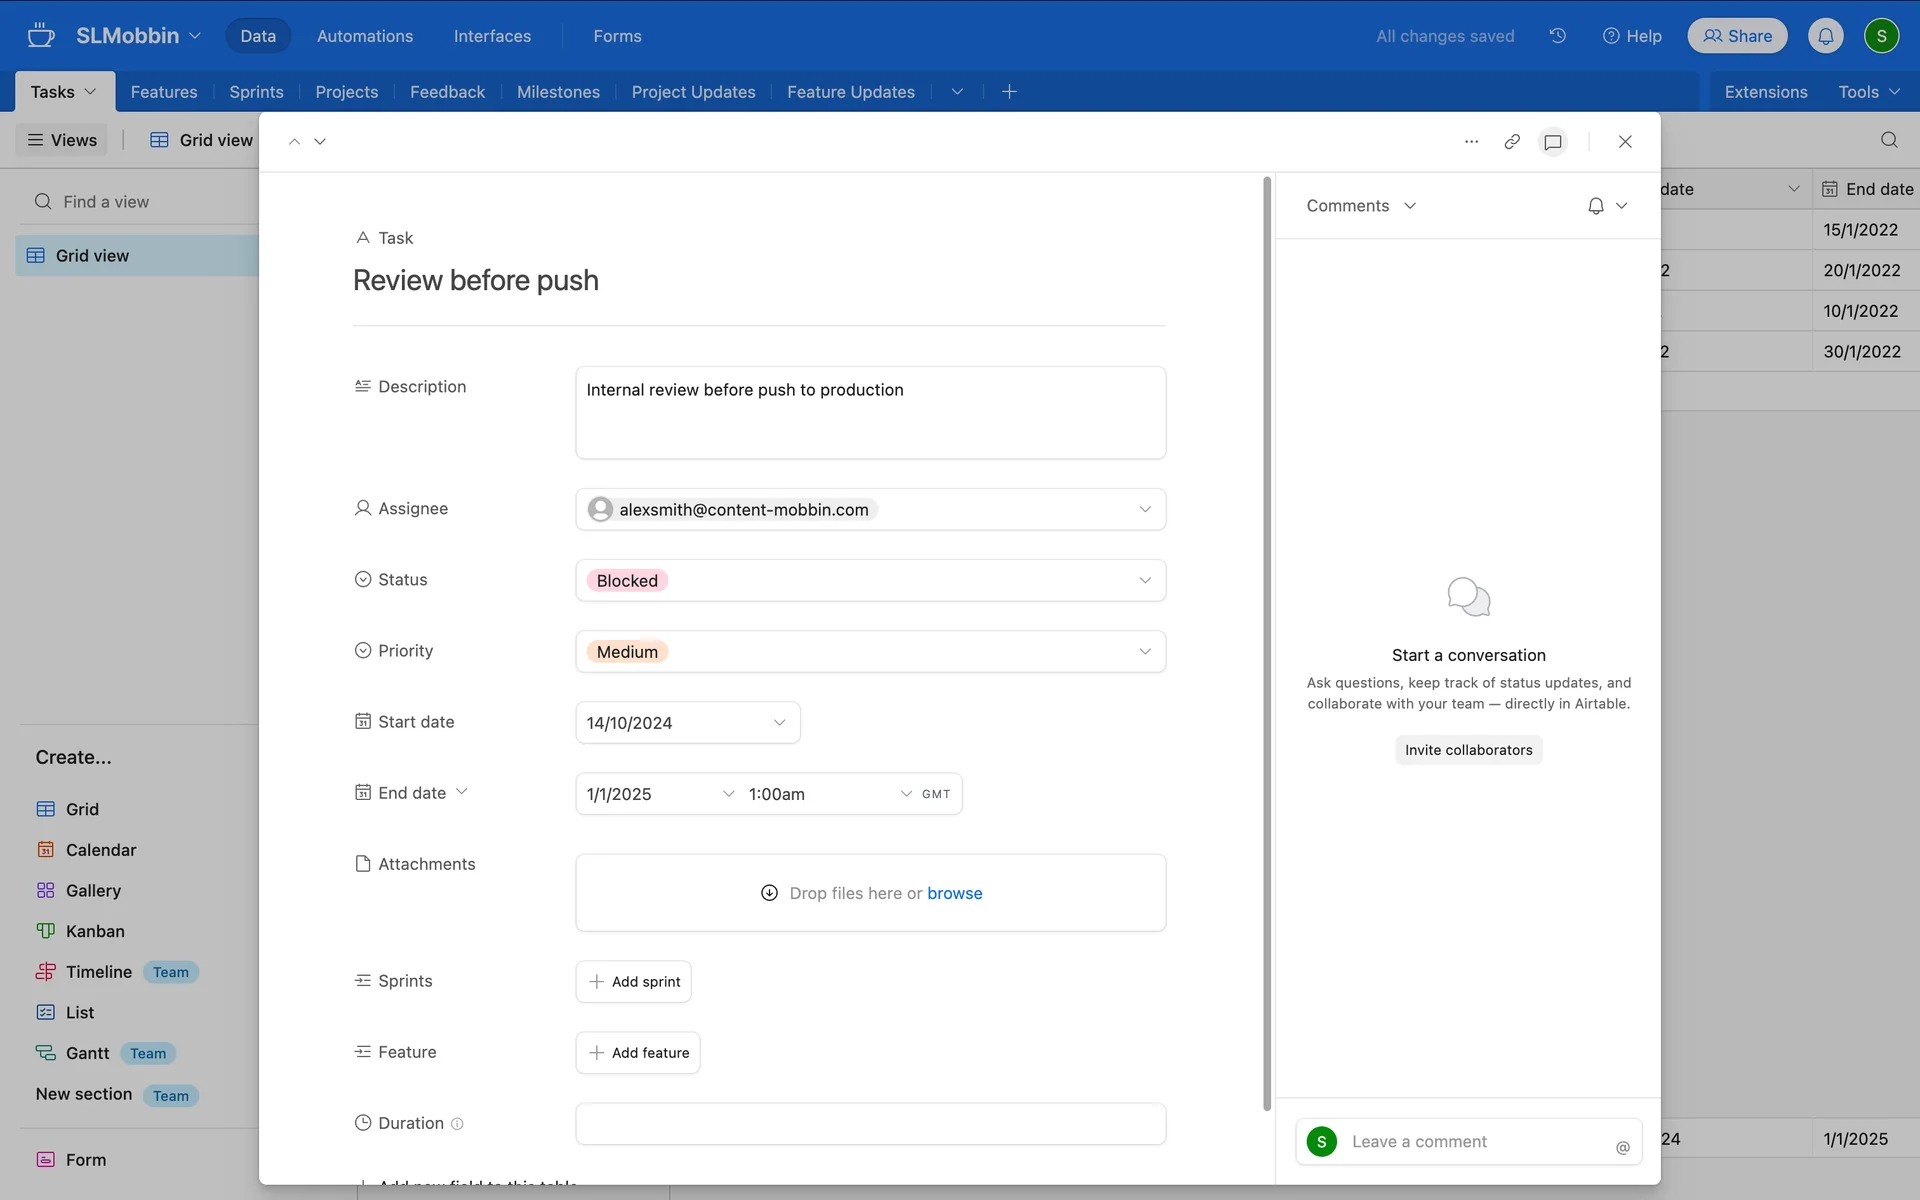
Task: Expand the Priority dropdown showing Medium
Action: pyautogui.click(x=1144, y=652)
